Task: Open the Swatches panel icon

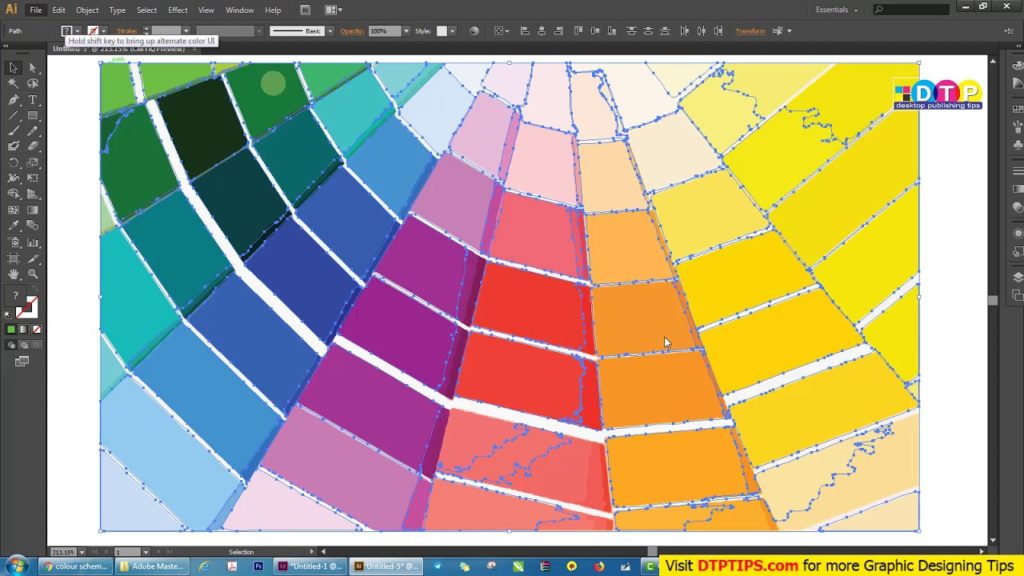Action: (1018, 108)
